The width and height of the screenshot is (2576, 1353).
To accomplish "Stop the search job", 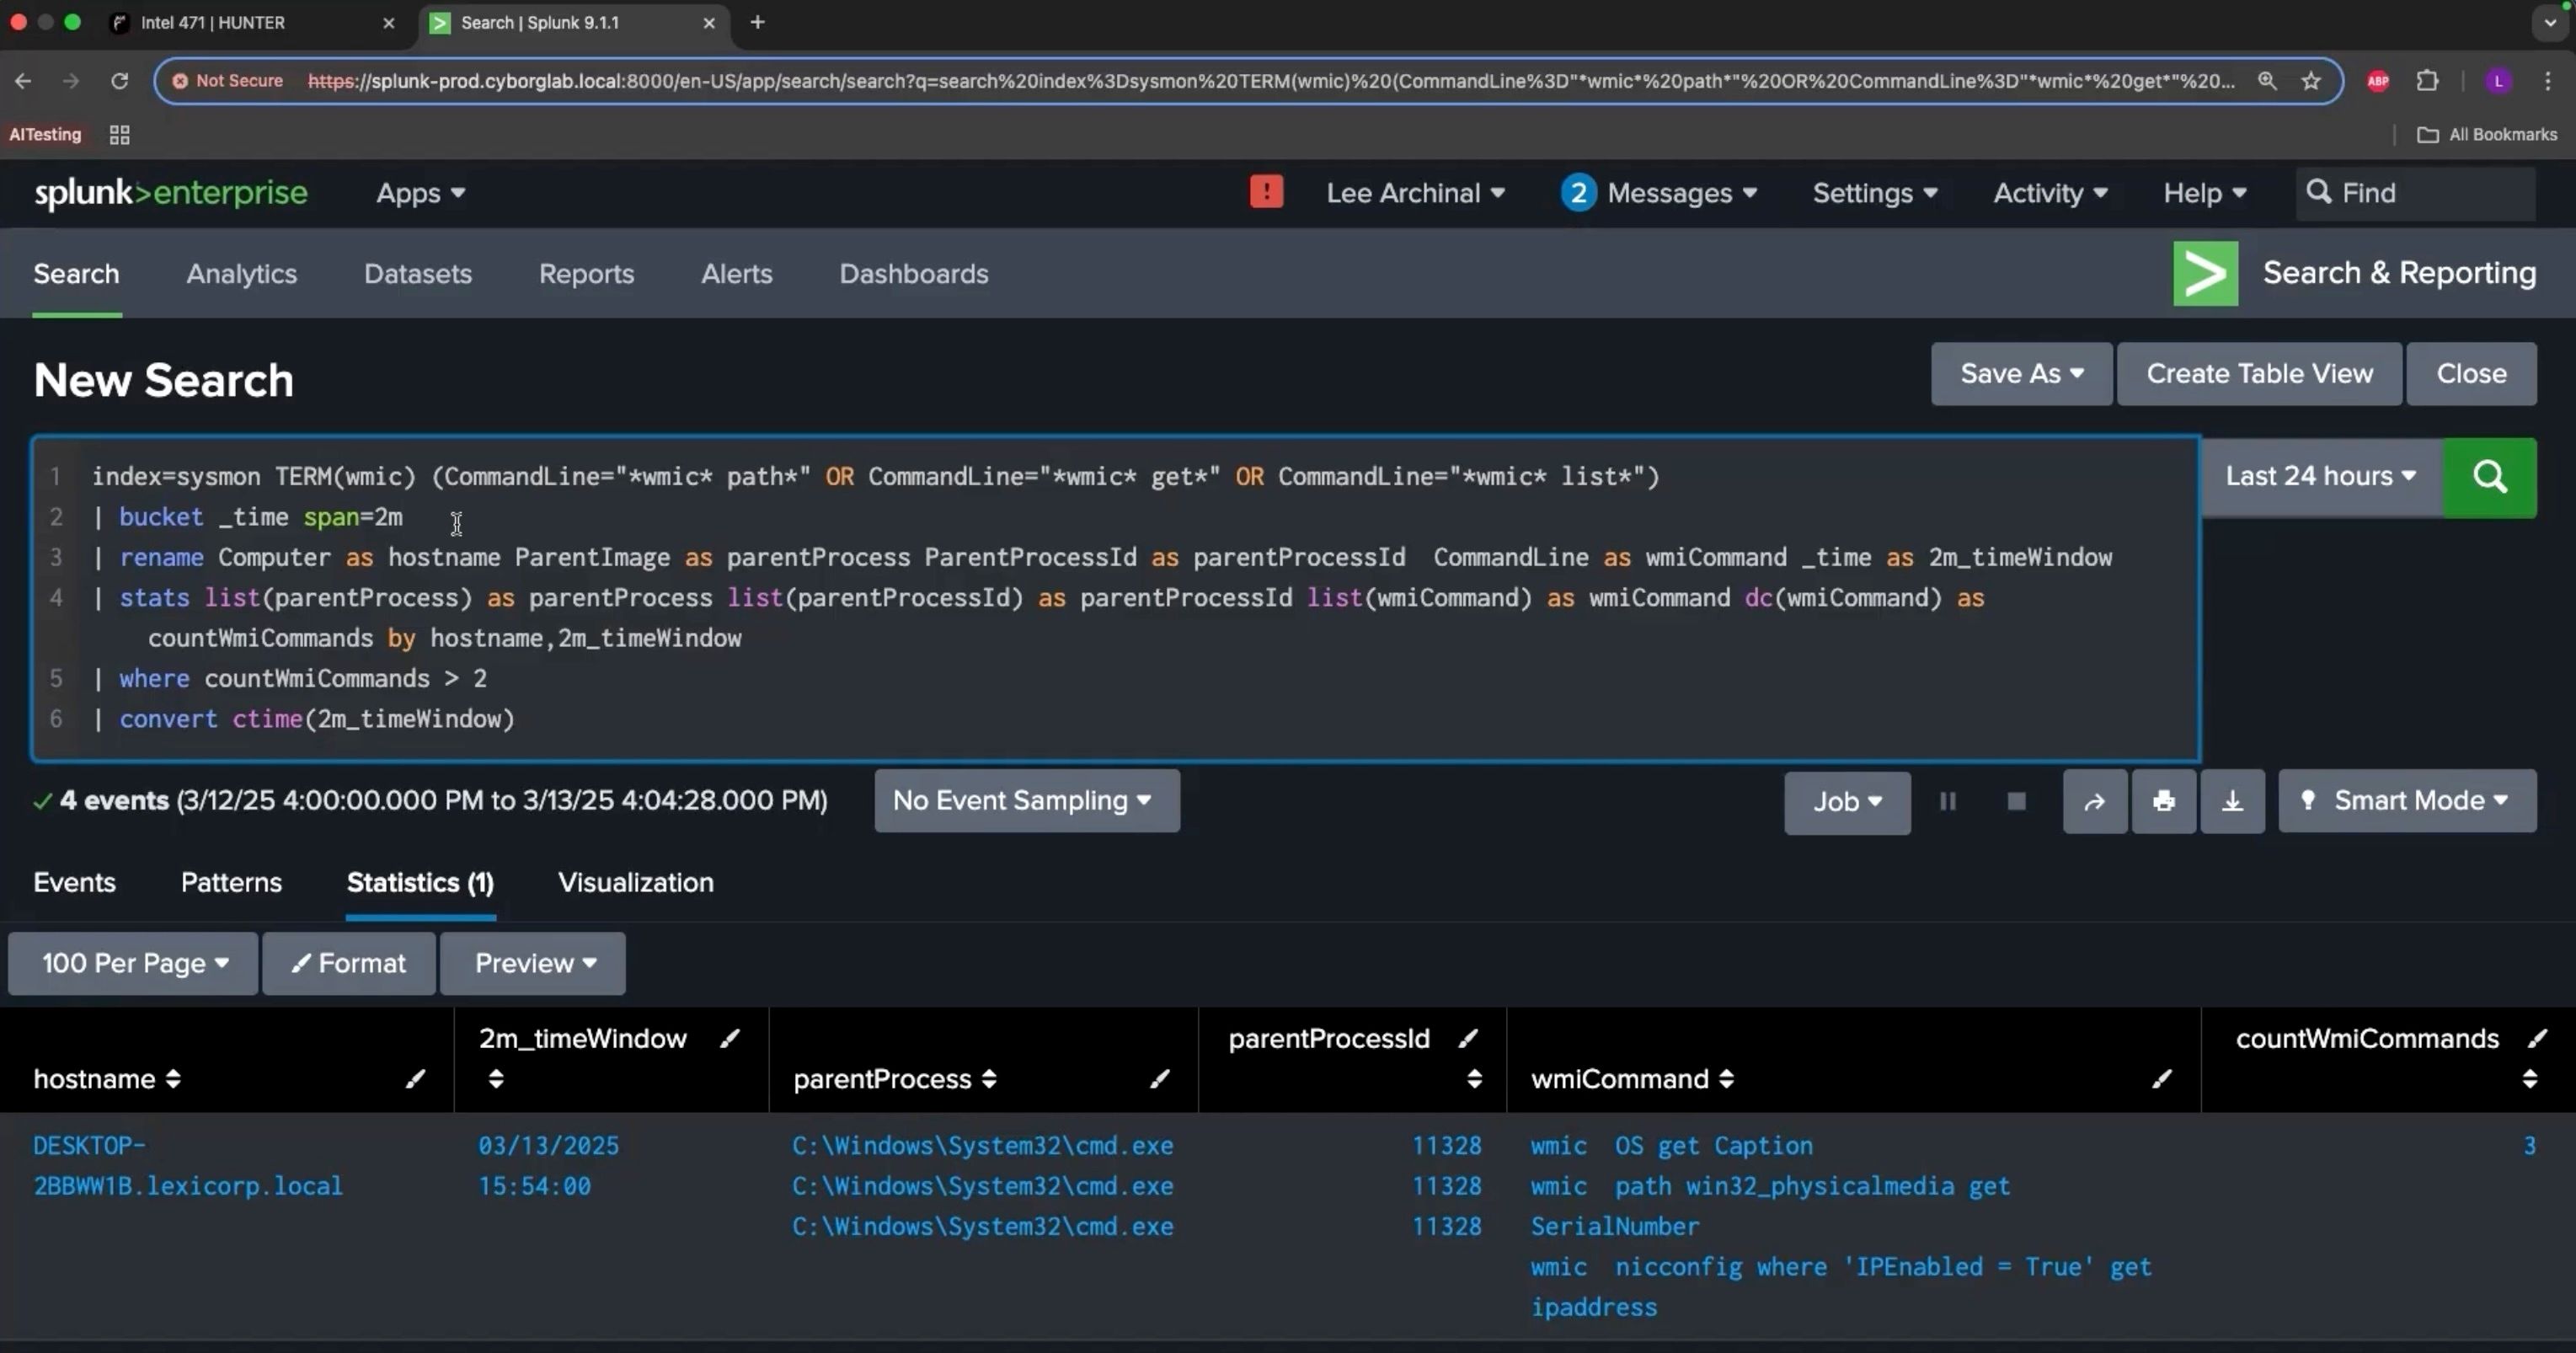I will tap(2016, 801).
